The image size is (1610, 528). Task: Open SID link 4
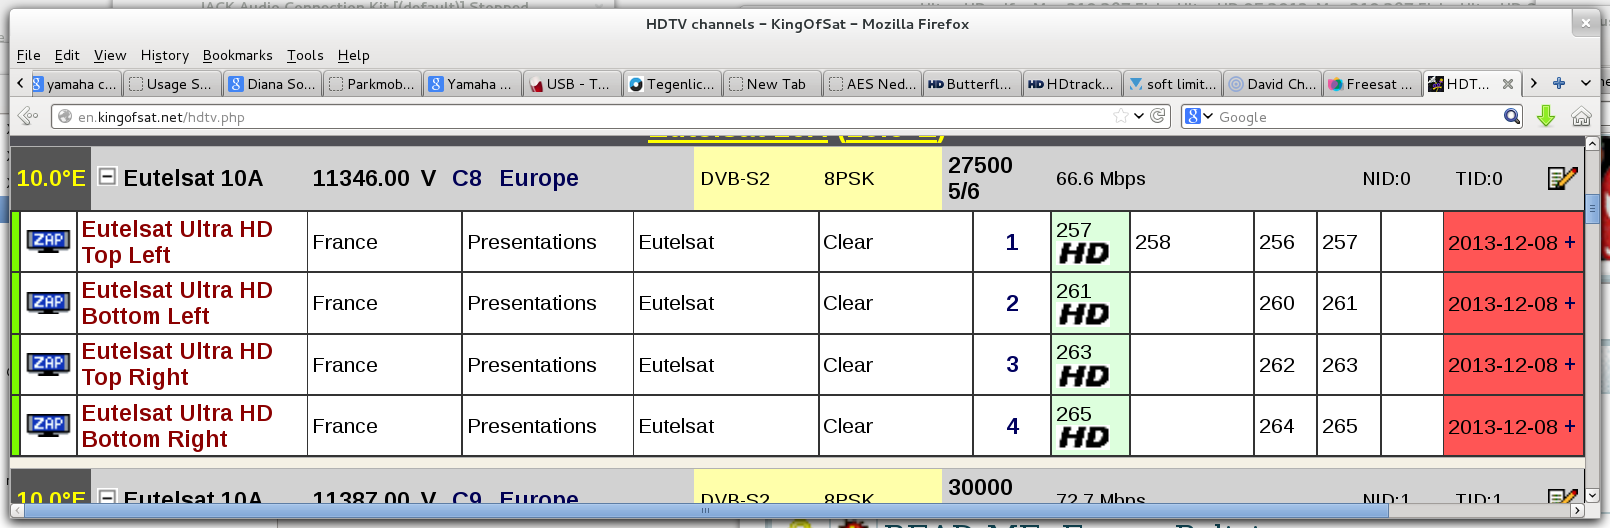pos(1012,426)
